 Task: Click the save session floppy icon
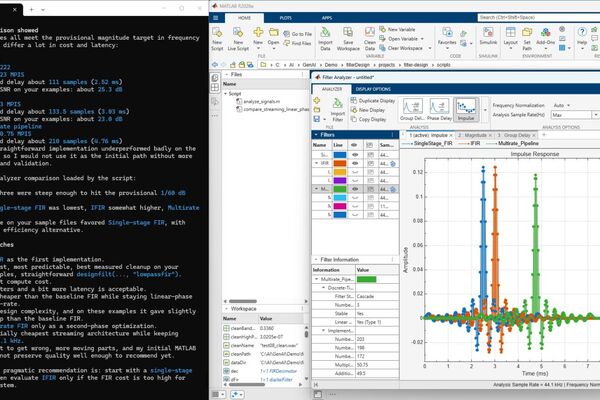317,119
